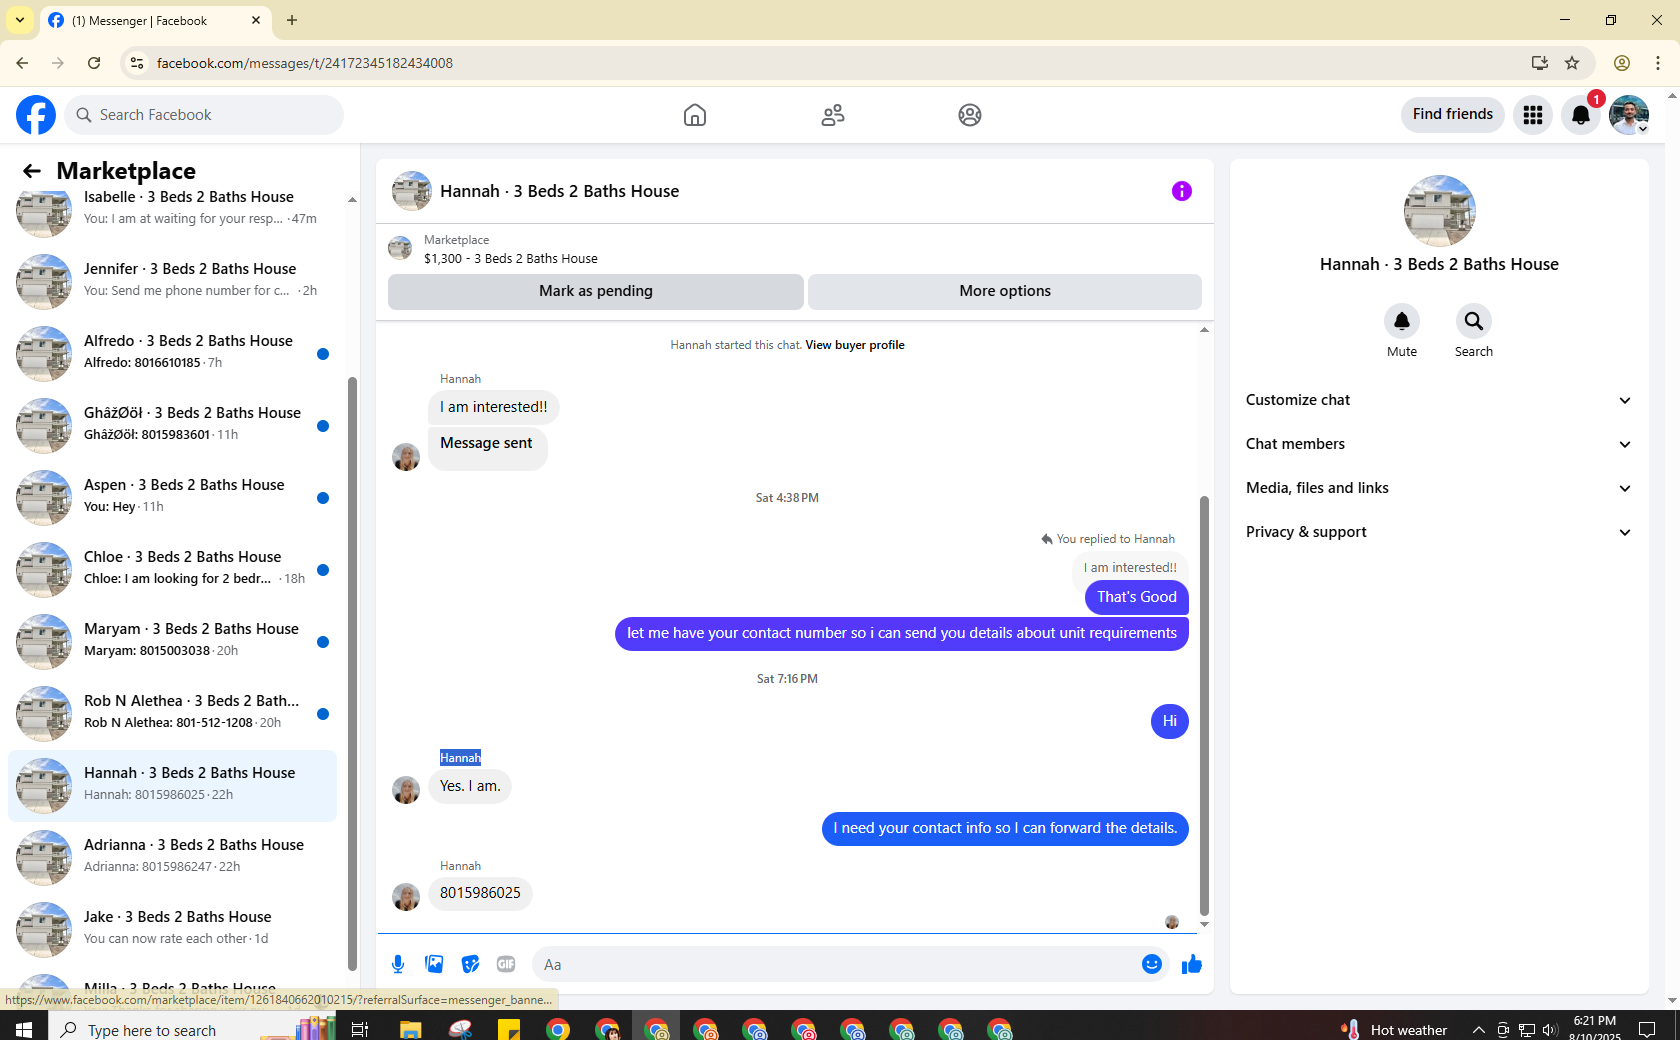Open Rob N Alethea conversation
The width and height of the screenshot is (1680, 1040).
(172, 713)
